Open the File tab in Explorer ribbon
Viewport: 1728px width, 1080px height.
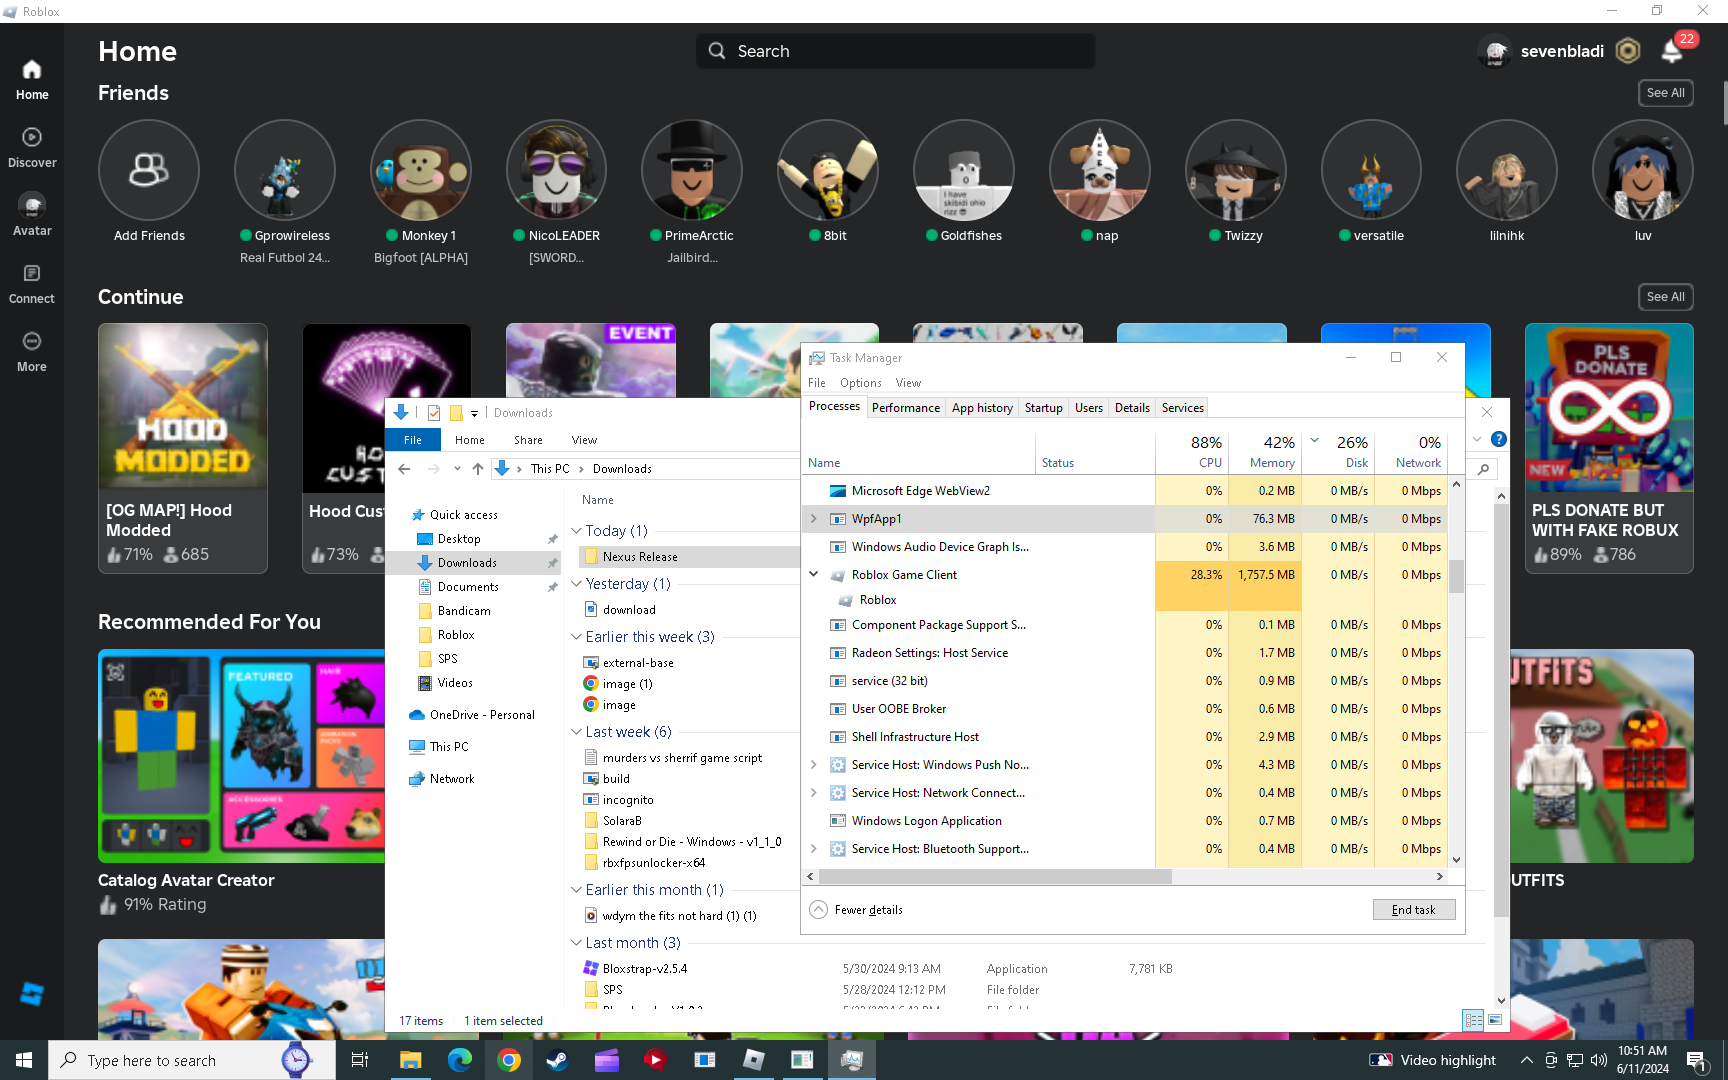[413, 440]
